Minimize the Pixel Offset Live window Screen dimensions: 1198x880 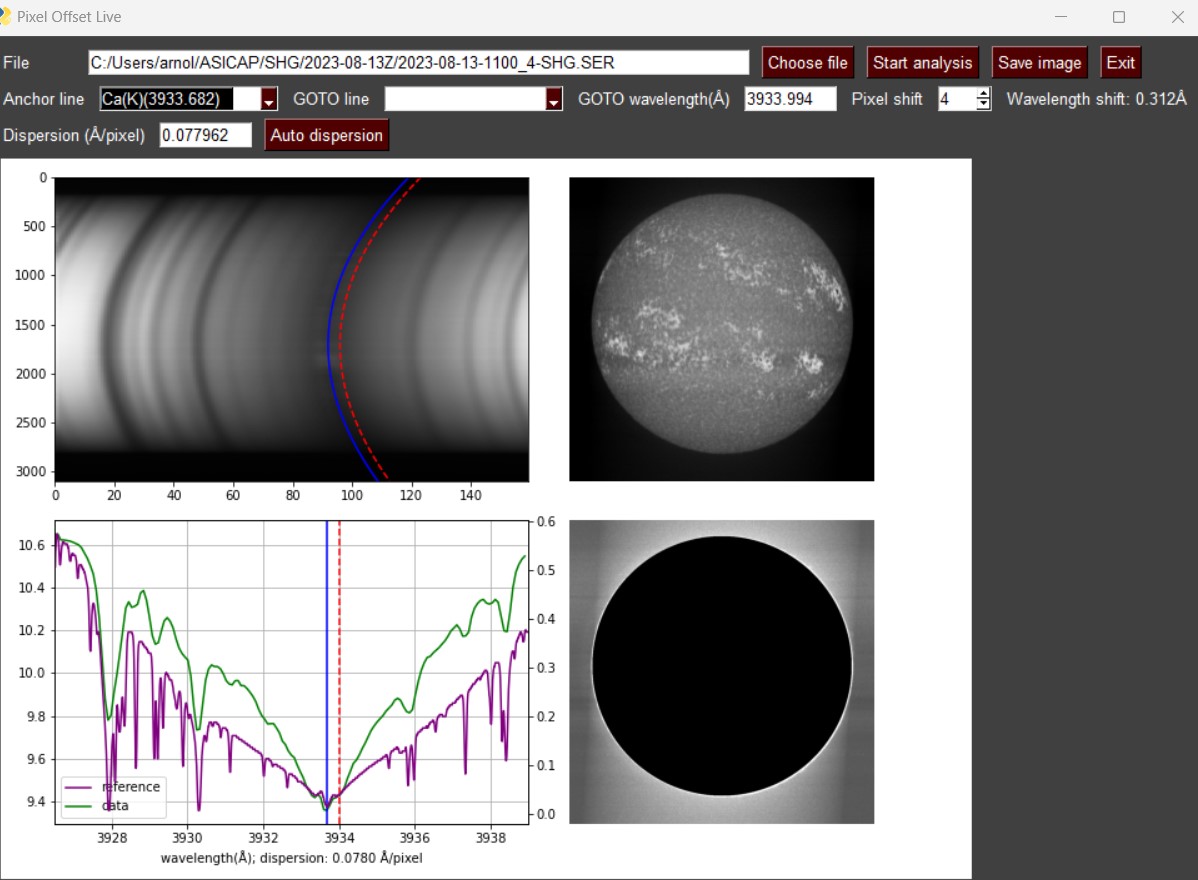click(1060, 17)
